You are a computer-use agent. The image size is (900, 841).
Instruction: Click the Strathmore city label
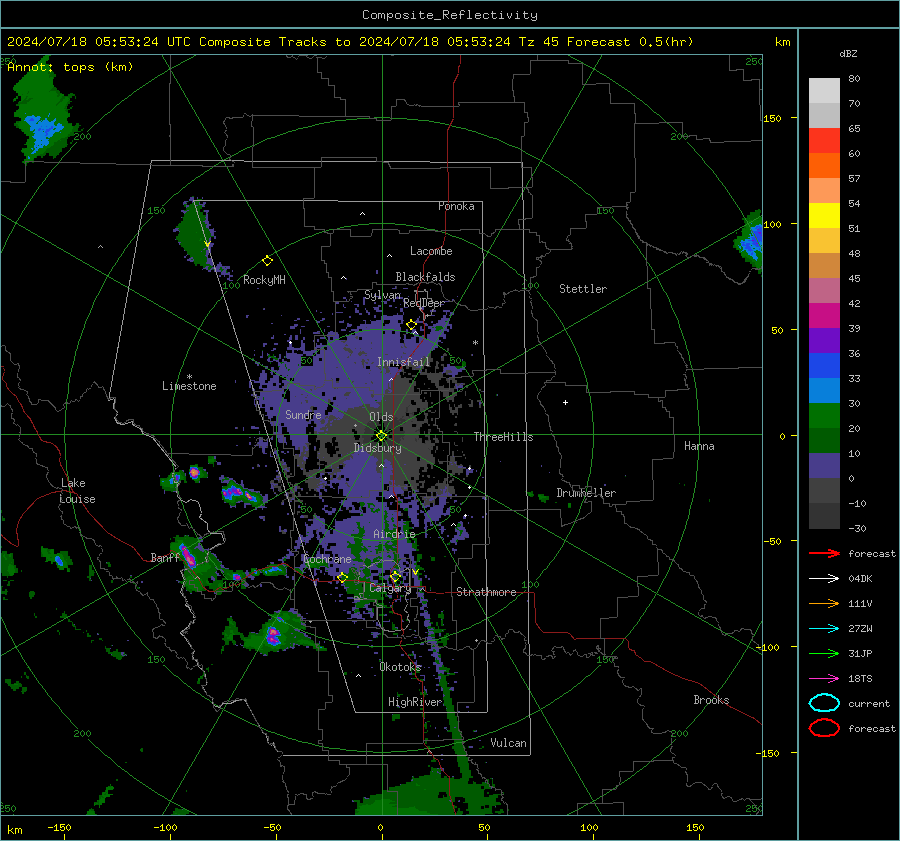486,592
